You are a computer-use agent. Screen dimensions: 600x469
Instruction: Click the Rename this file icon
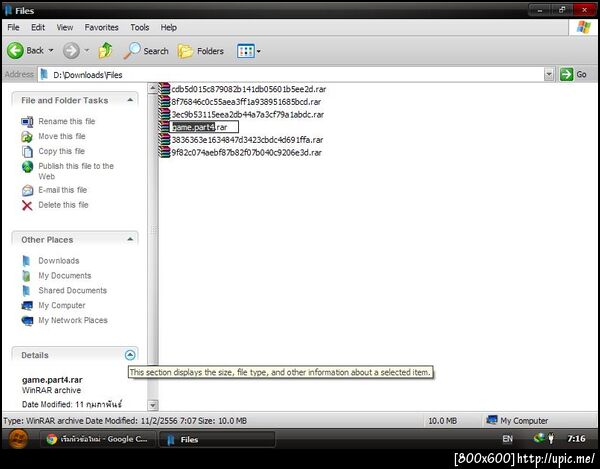(27, 122)
